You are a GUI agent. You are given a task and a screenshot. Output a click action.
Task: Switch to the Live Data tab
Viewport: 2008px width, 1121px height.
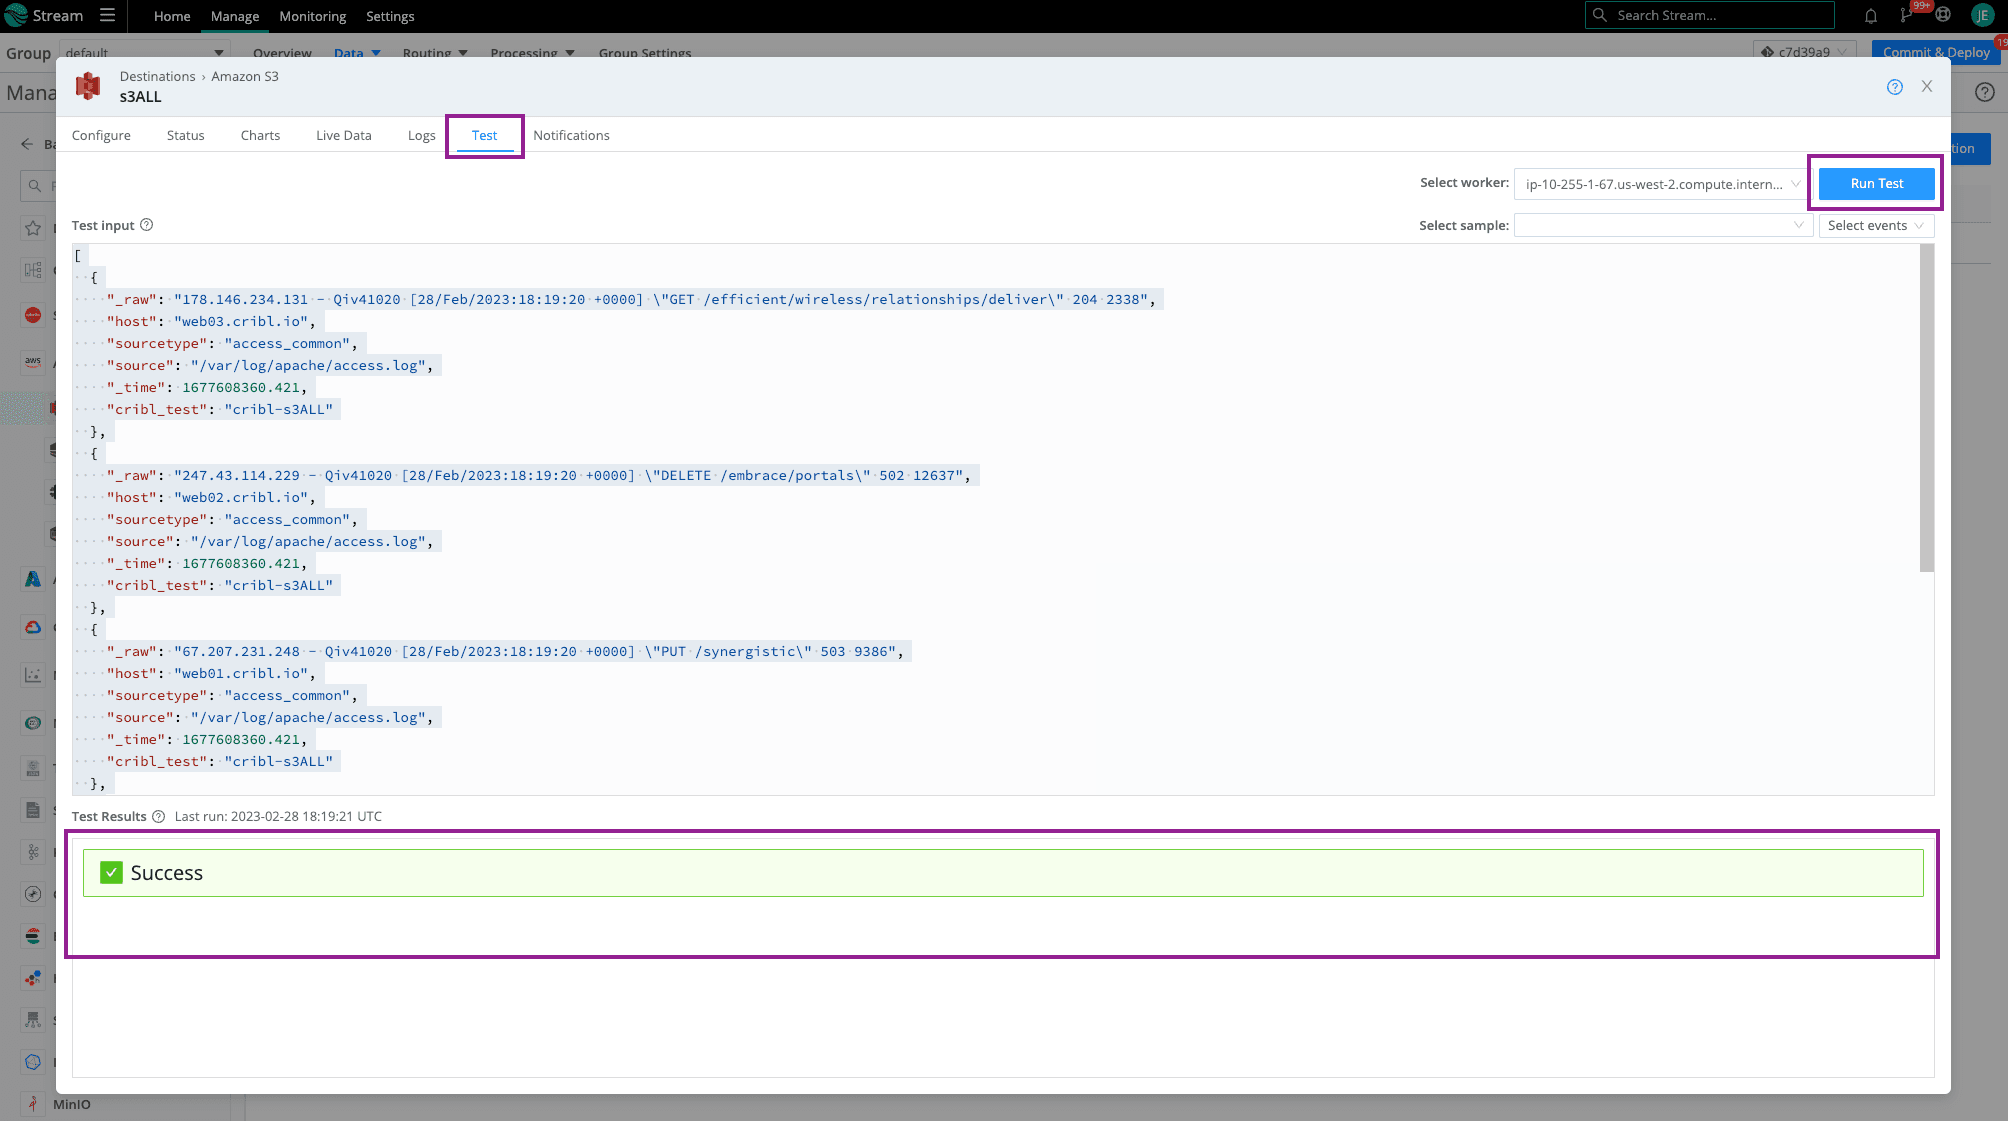(343, 136)
